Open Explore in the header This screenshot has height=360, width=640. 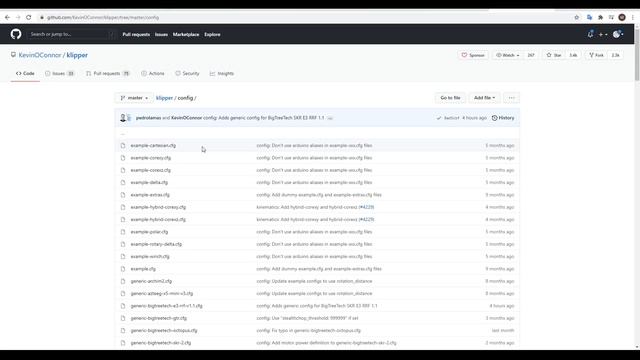tap(212, 35)
